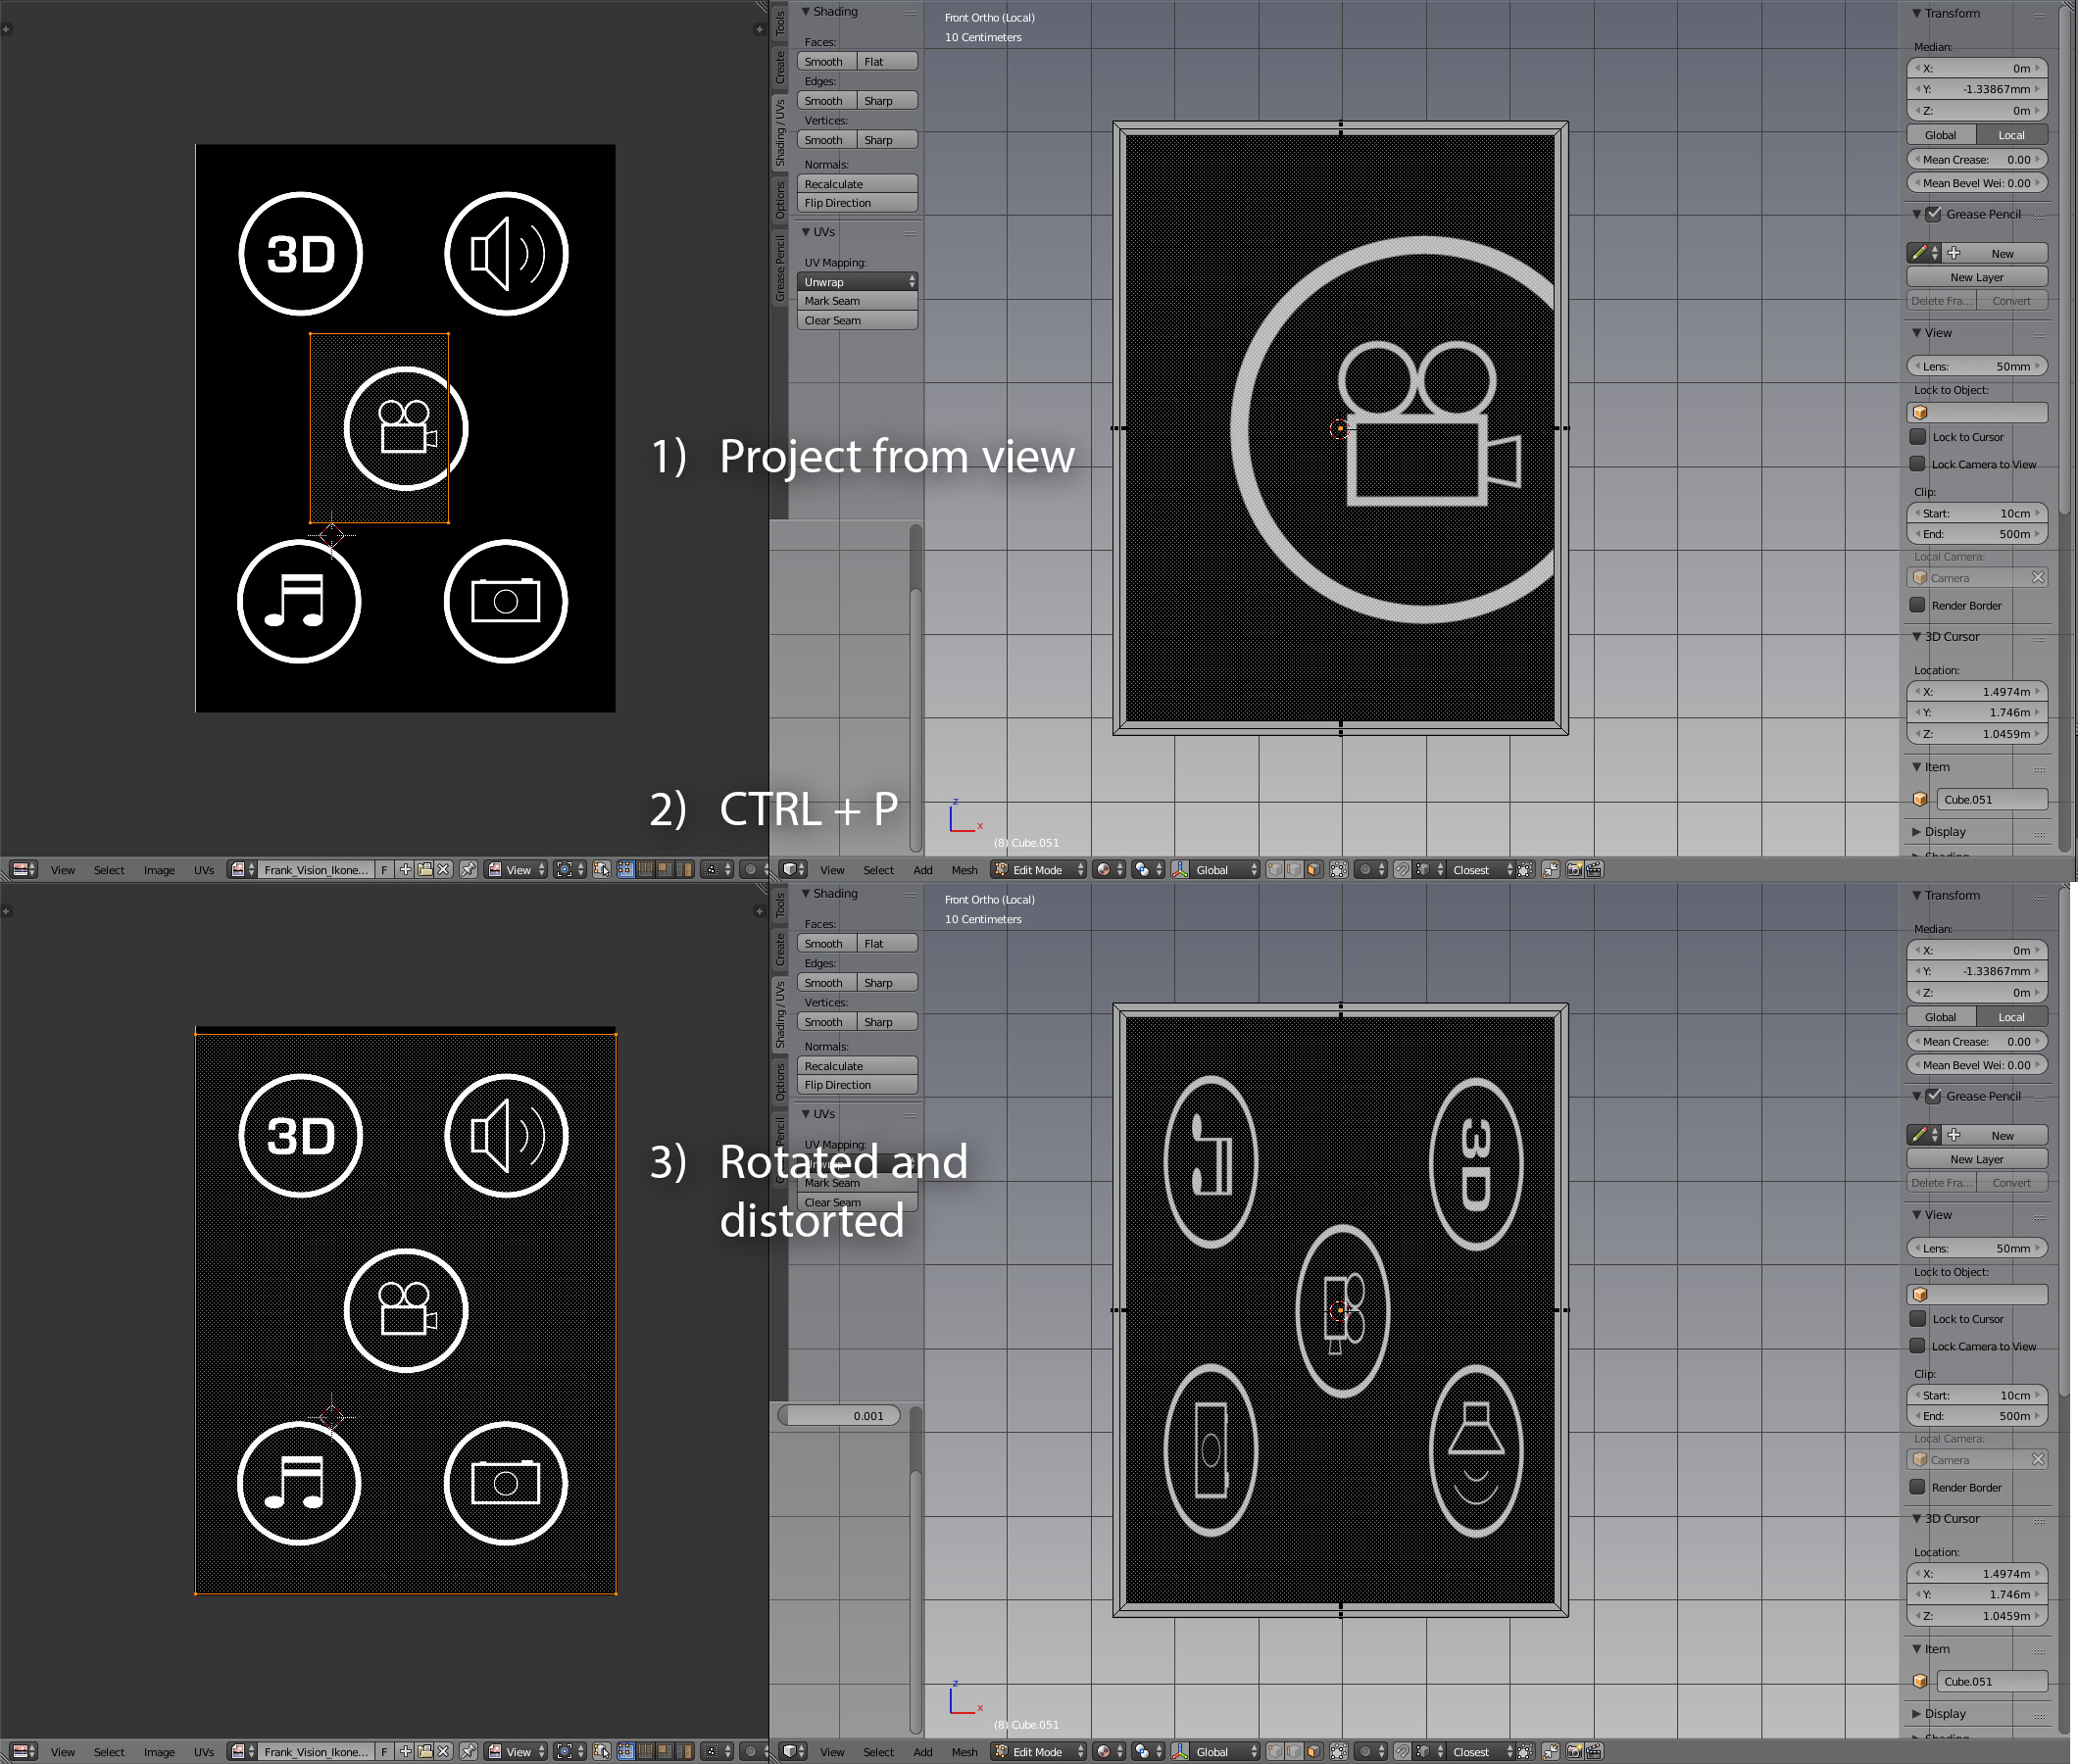Click the 0.001 value slider field

pyautogui.click(x=840, y=1416)
